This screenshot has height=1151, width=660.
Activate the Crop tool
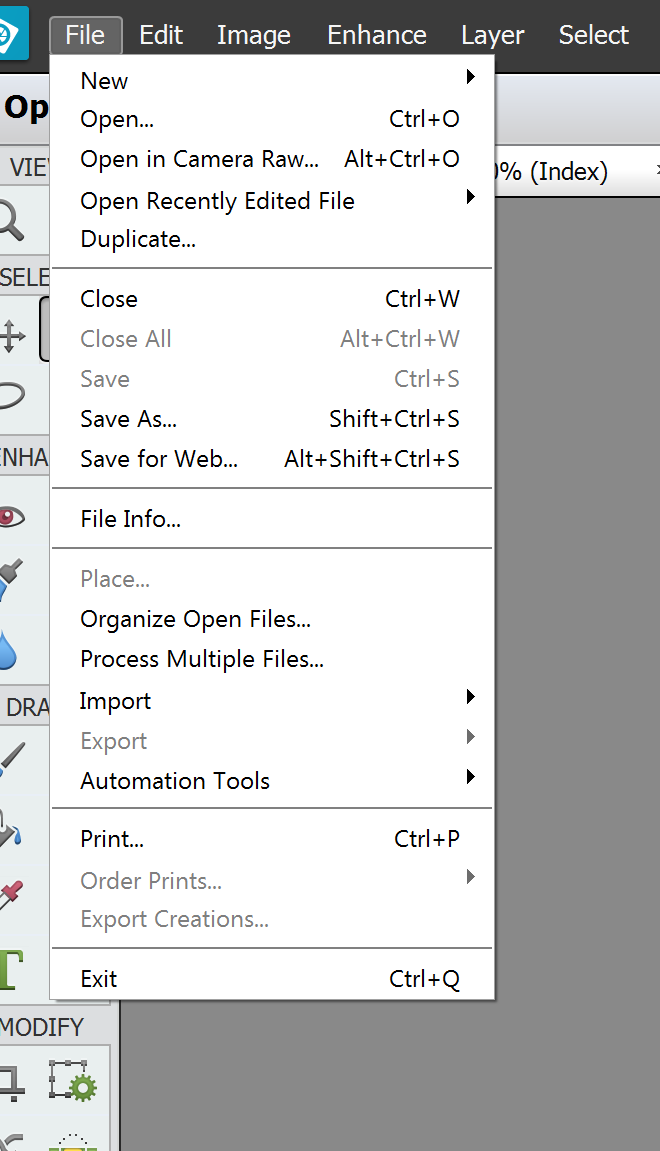click(x=12, y=1083)
